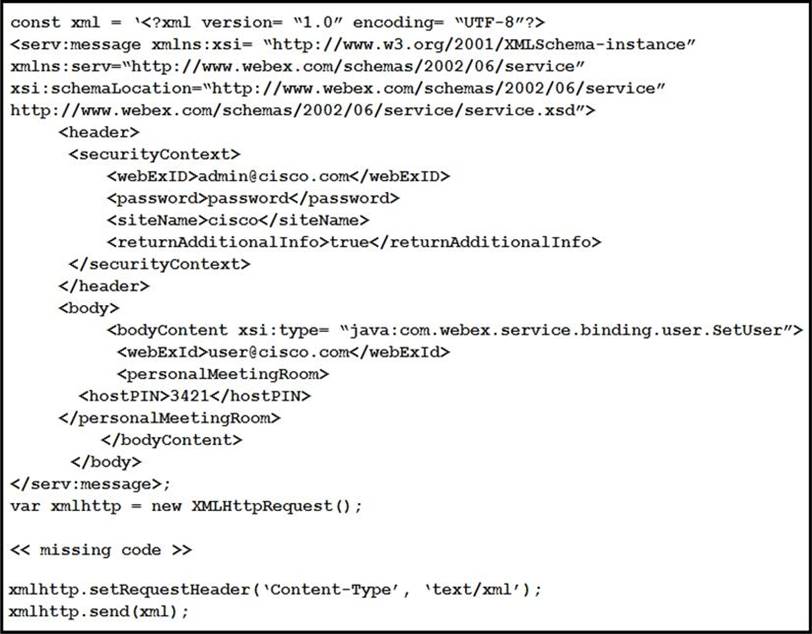Click the service.xsd schema URL
Image resolution: width=812 pixels, height=634 pixels.
click(302, 110)
